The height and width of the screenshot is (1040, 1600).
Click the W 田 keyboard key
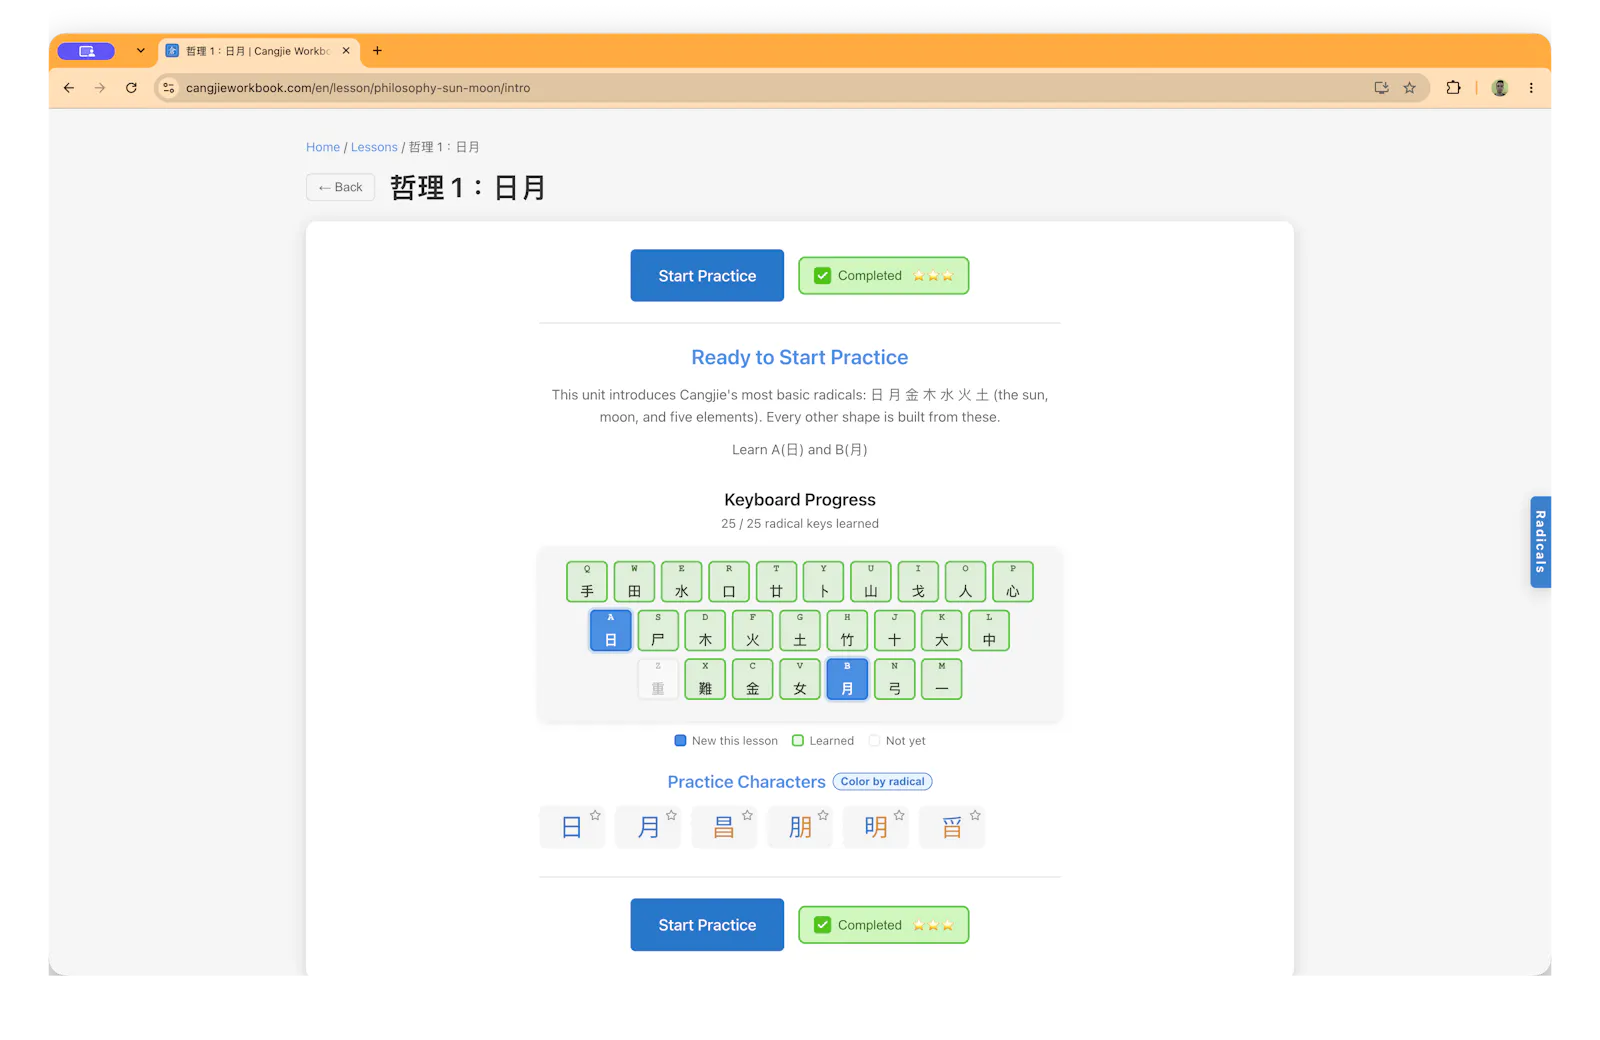click(634, 582)
